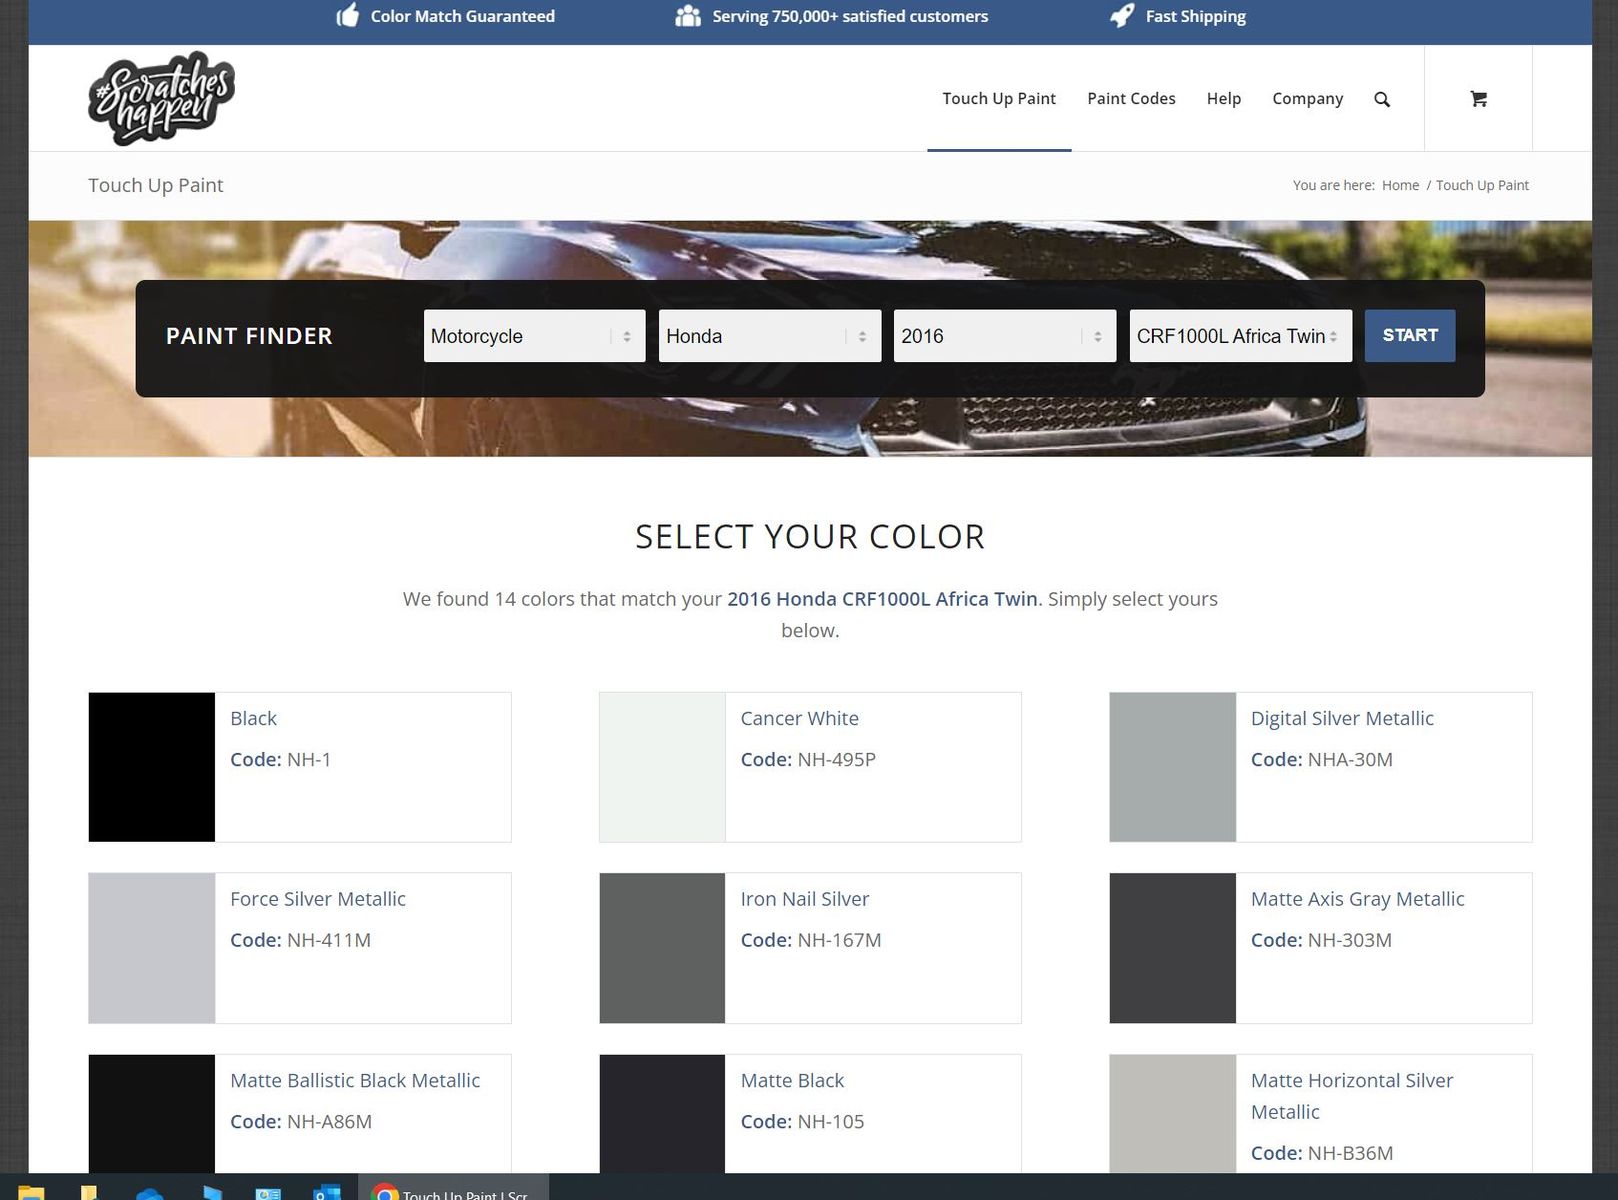Click Touch Up Paint breadcrumb link
1618x1200 pixels.
1482,185
